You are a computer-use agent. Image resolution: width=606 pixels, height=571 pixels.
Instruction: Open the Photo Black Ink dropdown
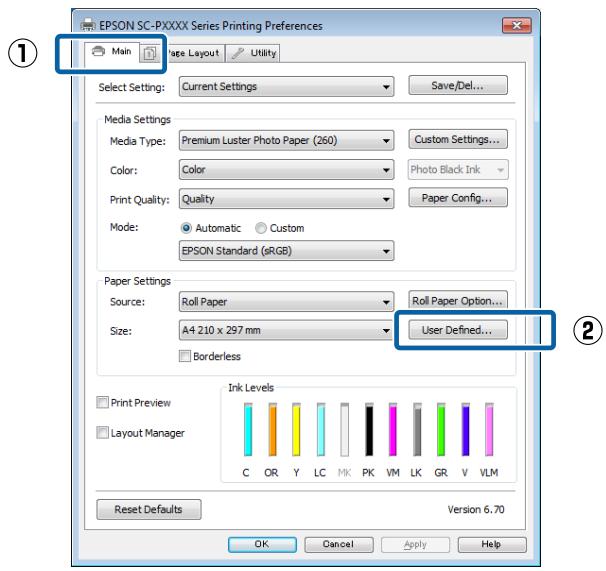[458, 170]
